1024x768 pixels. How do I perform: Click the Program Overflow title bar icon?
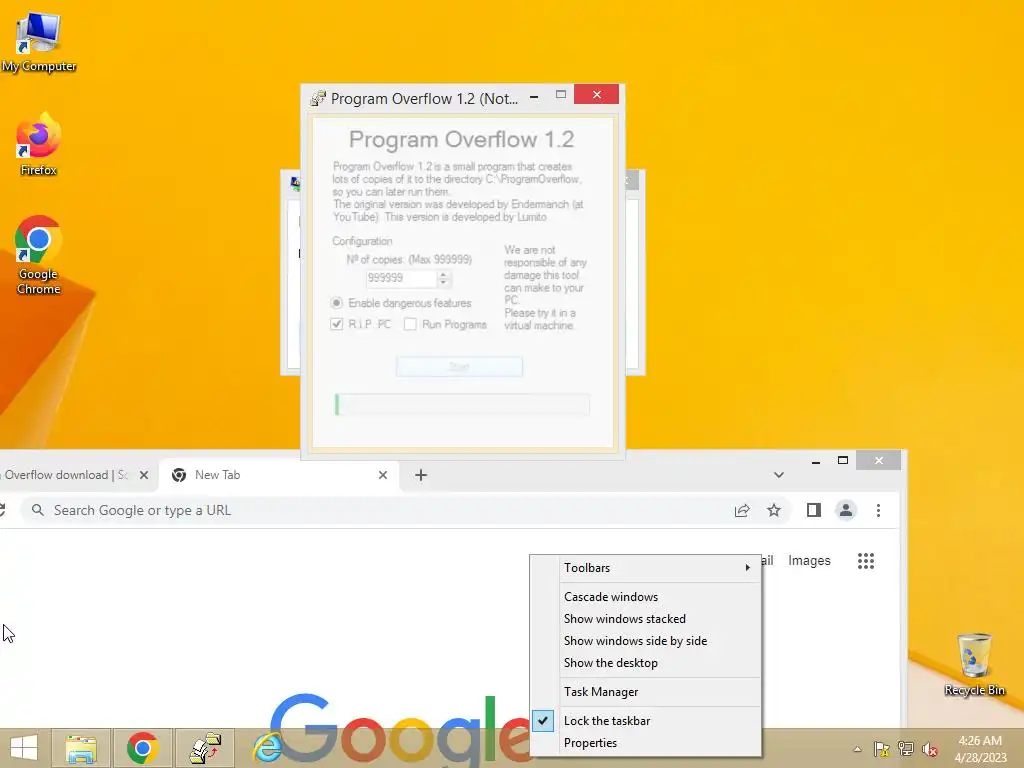point(318,99)
